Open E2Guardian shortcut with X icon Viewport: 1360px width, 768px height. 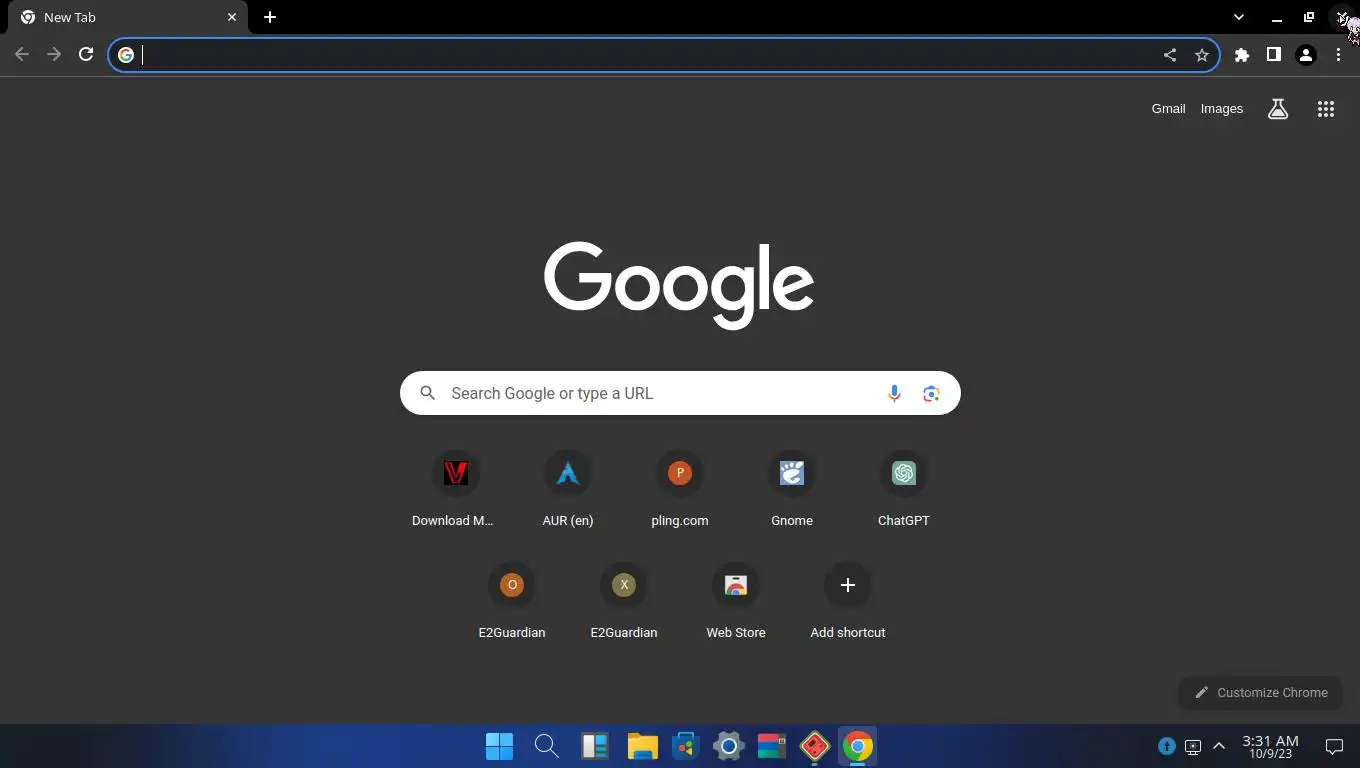click(x=623, y=602)
